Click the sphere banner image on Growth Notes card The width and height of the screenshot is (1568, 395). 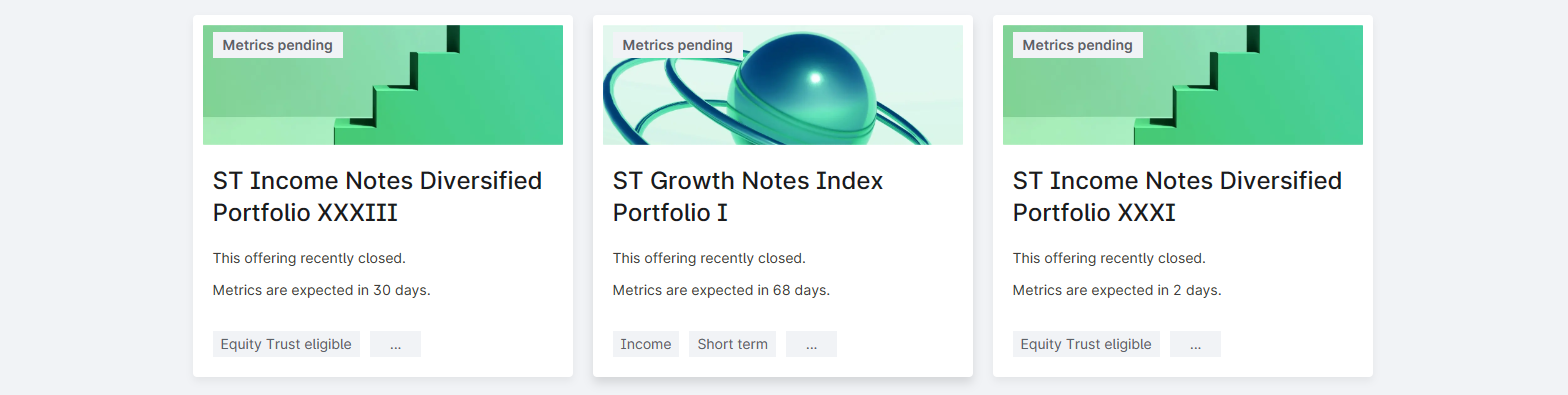783,85
